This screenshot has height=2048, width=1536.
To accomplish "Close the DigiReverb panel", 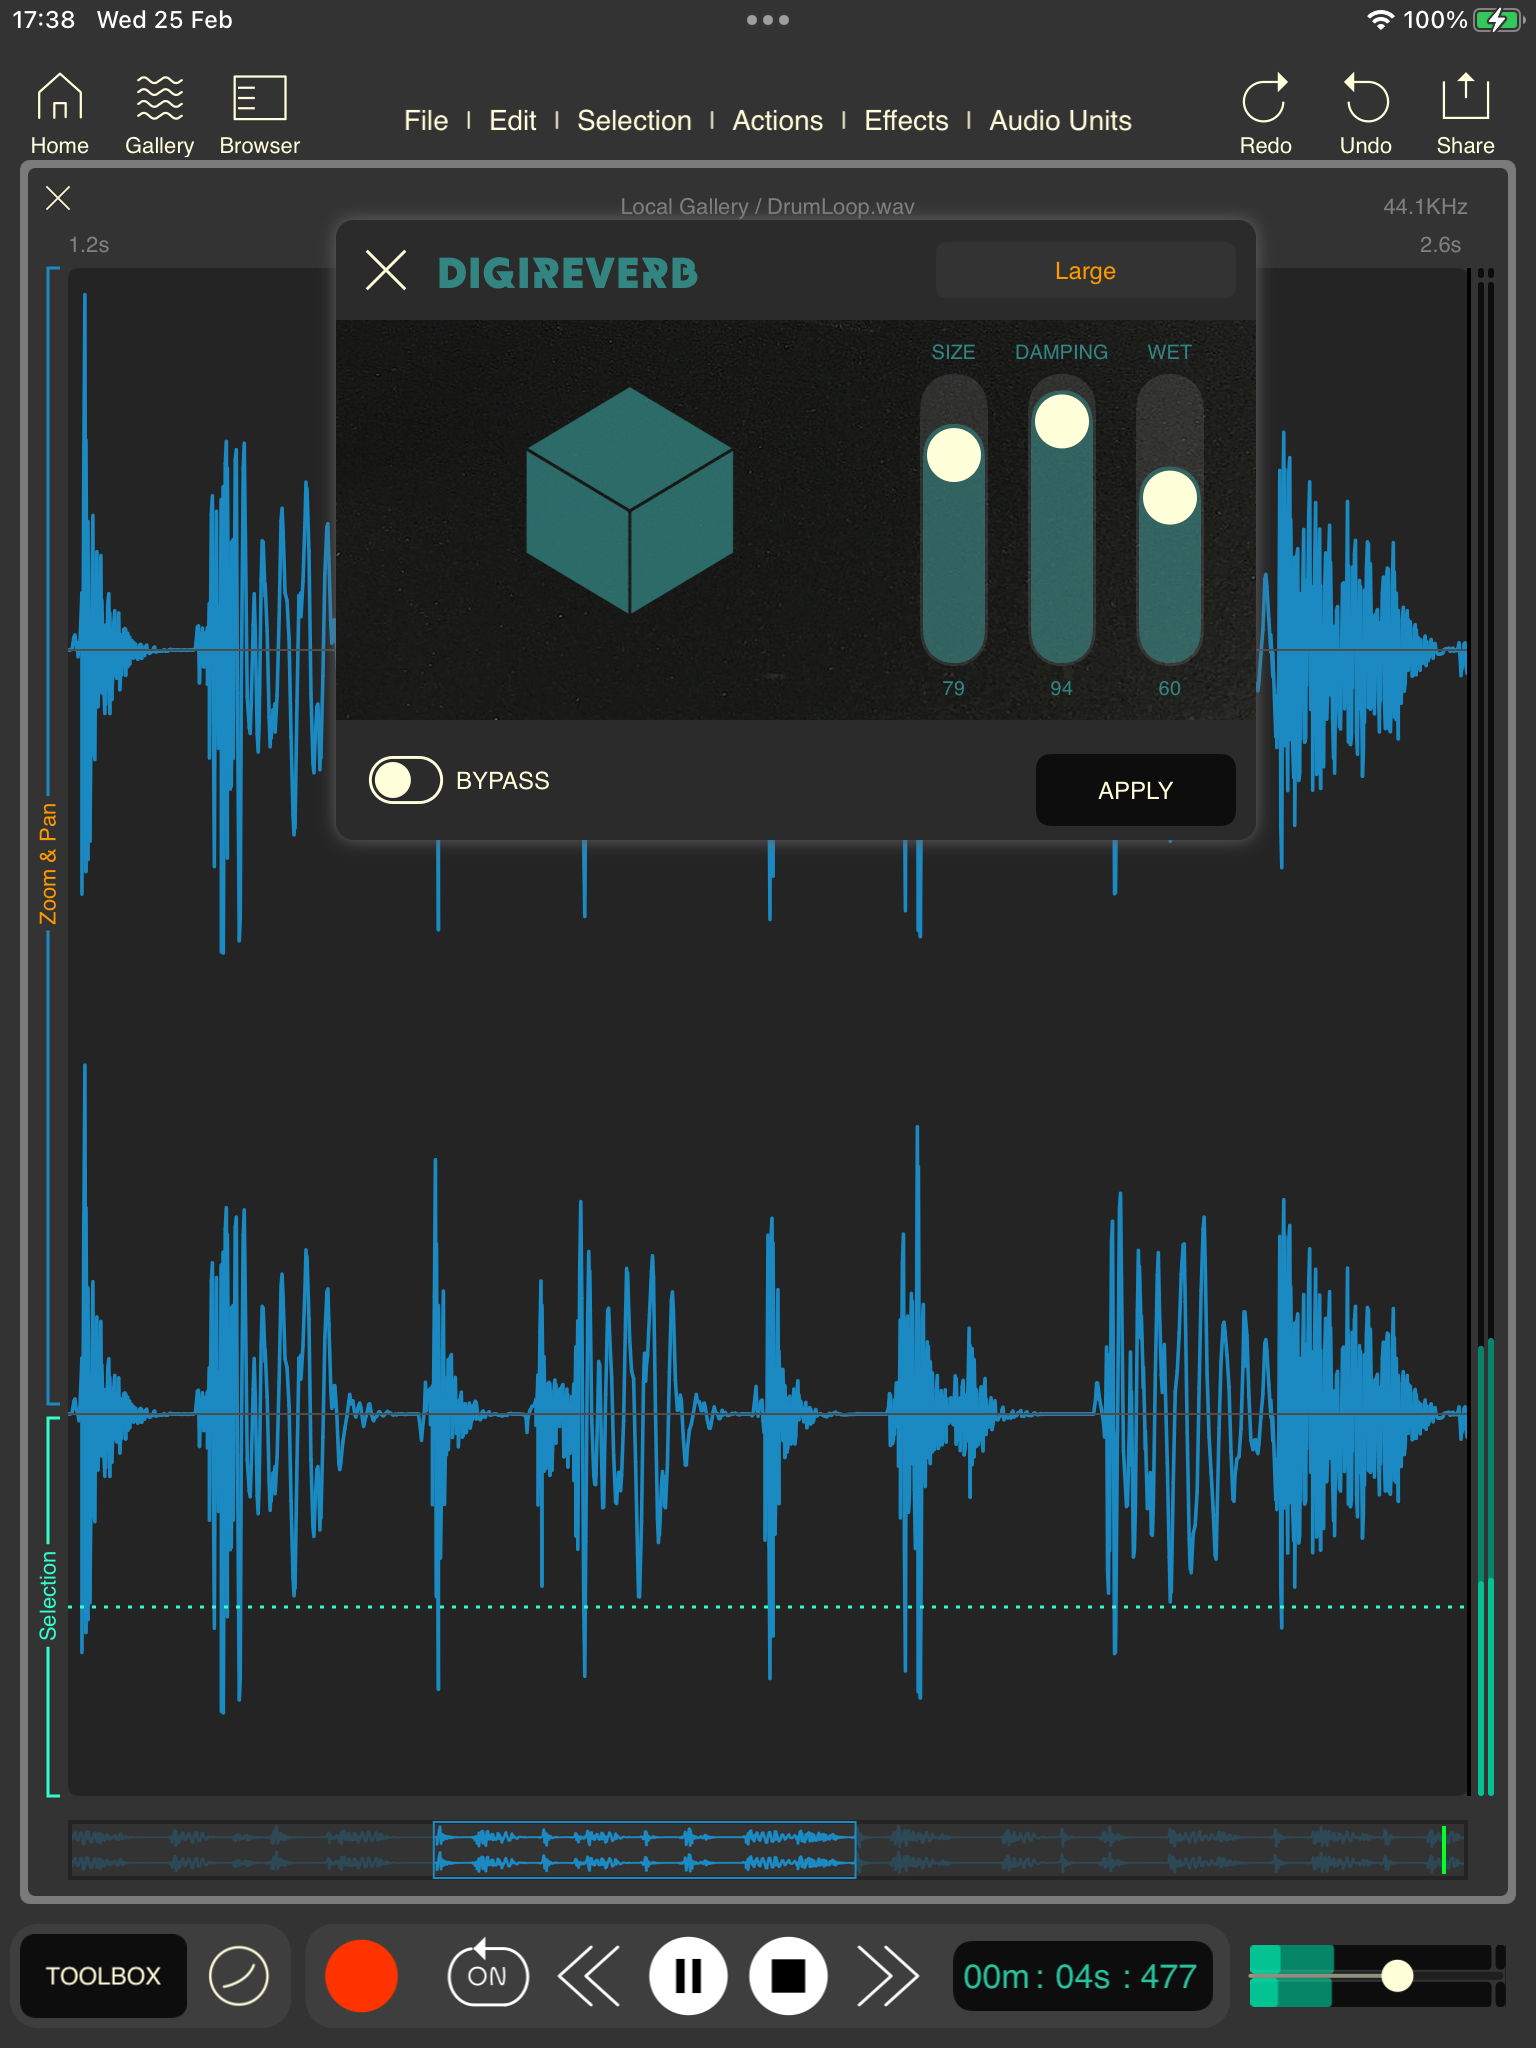I will [386, 270].
